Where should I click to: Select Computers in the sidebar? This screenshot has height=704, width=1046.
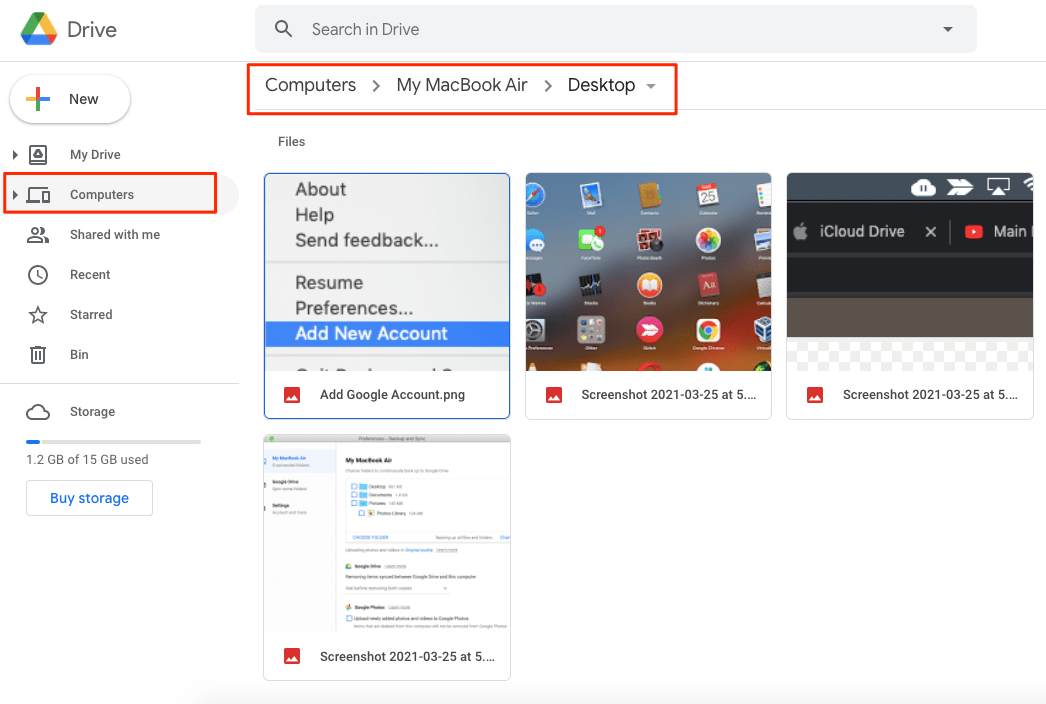(102, 195)
